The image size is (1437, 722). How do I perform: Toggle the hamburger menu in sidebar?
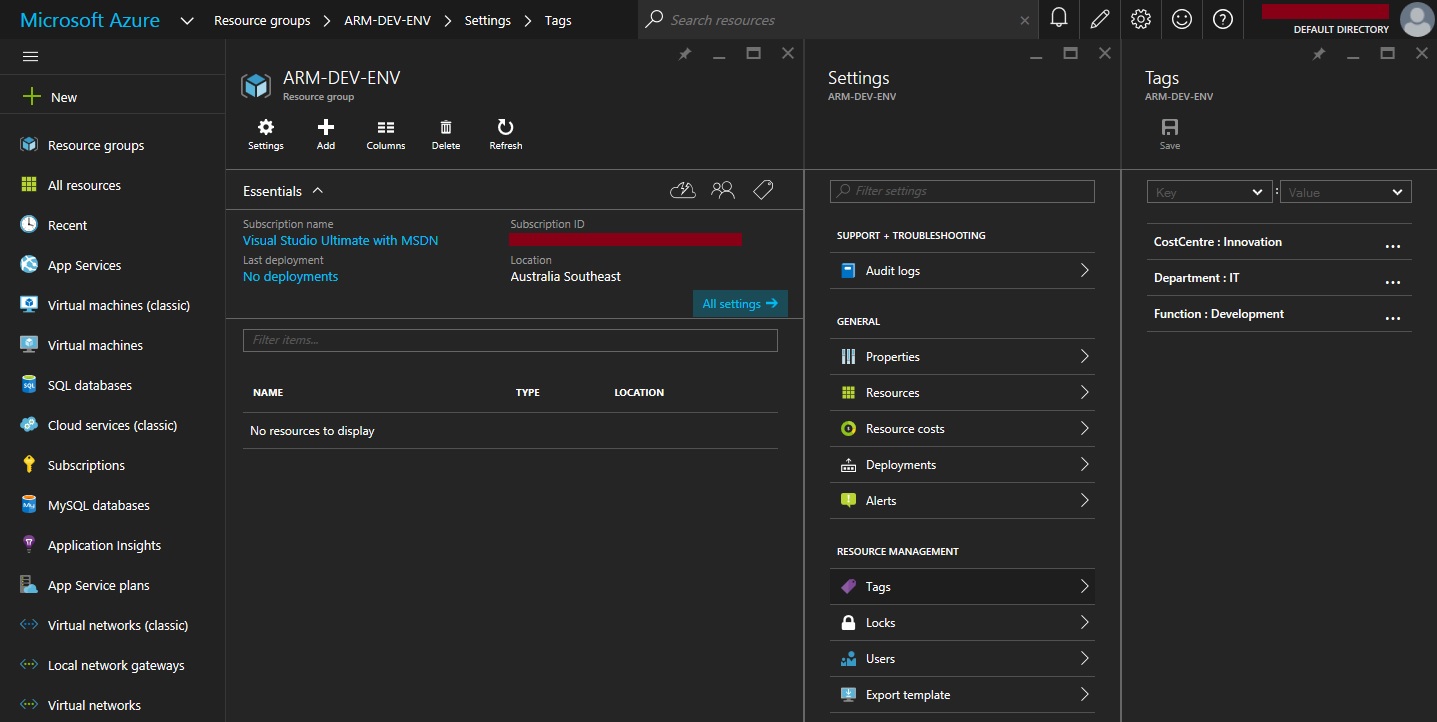pos(30,57)
